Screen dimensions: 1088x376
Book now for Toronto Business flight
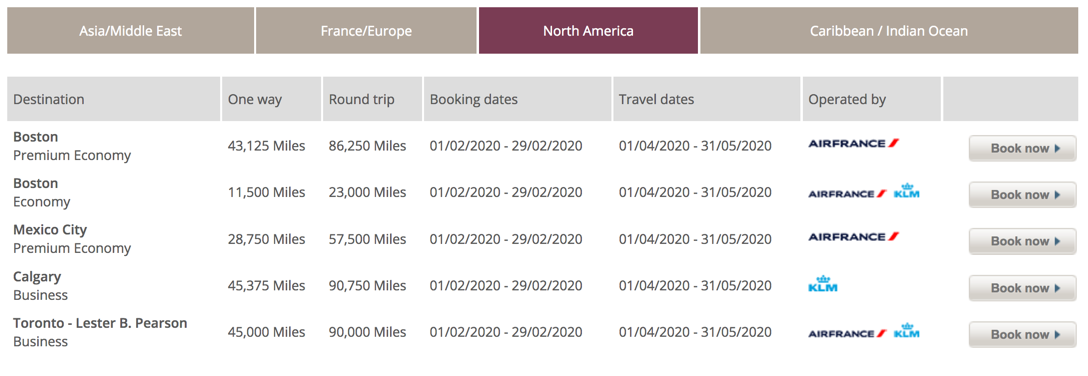pyautogui.click(x=1023, y=334)
